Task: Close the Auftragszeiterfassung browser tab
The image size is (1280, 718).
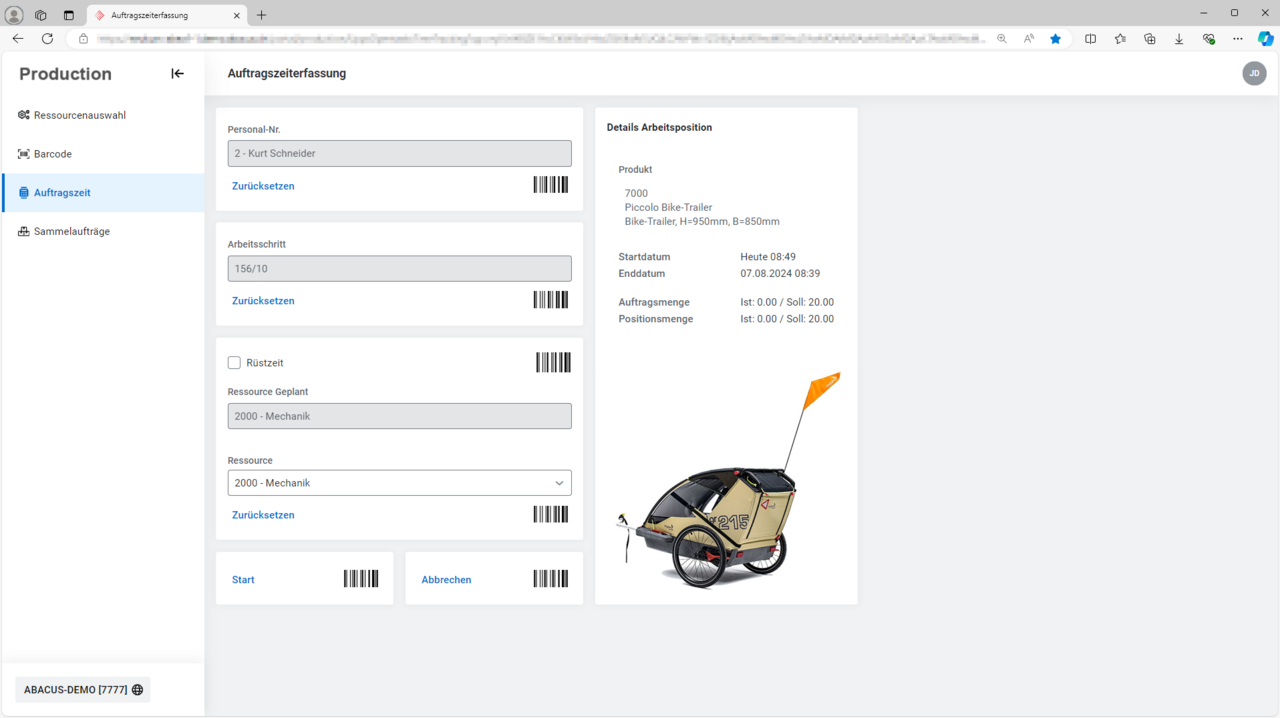Action: pos(237,15)
